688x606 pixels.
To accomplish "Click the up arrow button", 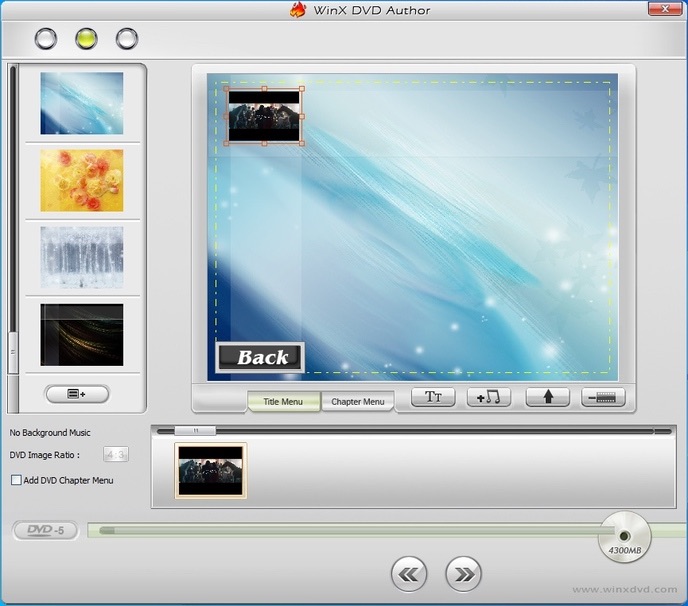I will (548, 397).
